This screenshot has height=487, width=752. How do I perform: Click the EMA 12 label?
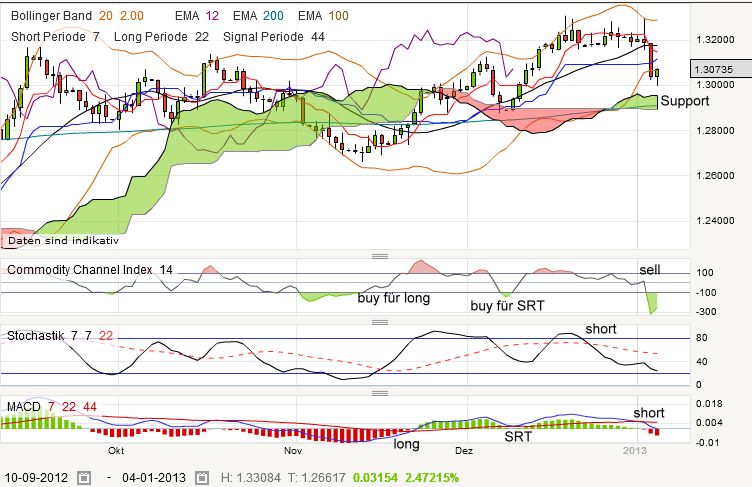coord(197,16)
